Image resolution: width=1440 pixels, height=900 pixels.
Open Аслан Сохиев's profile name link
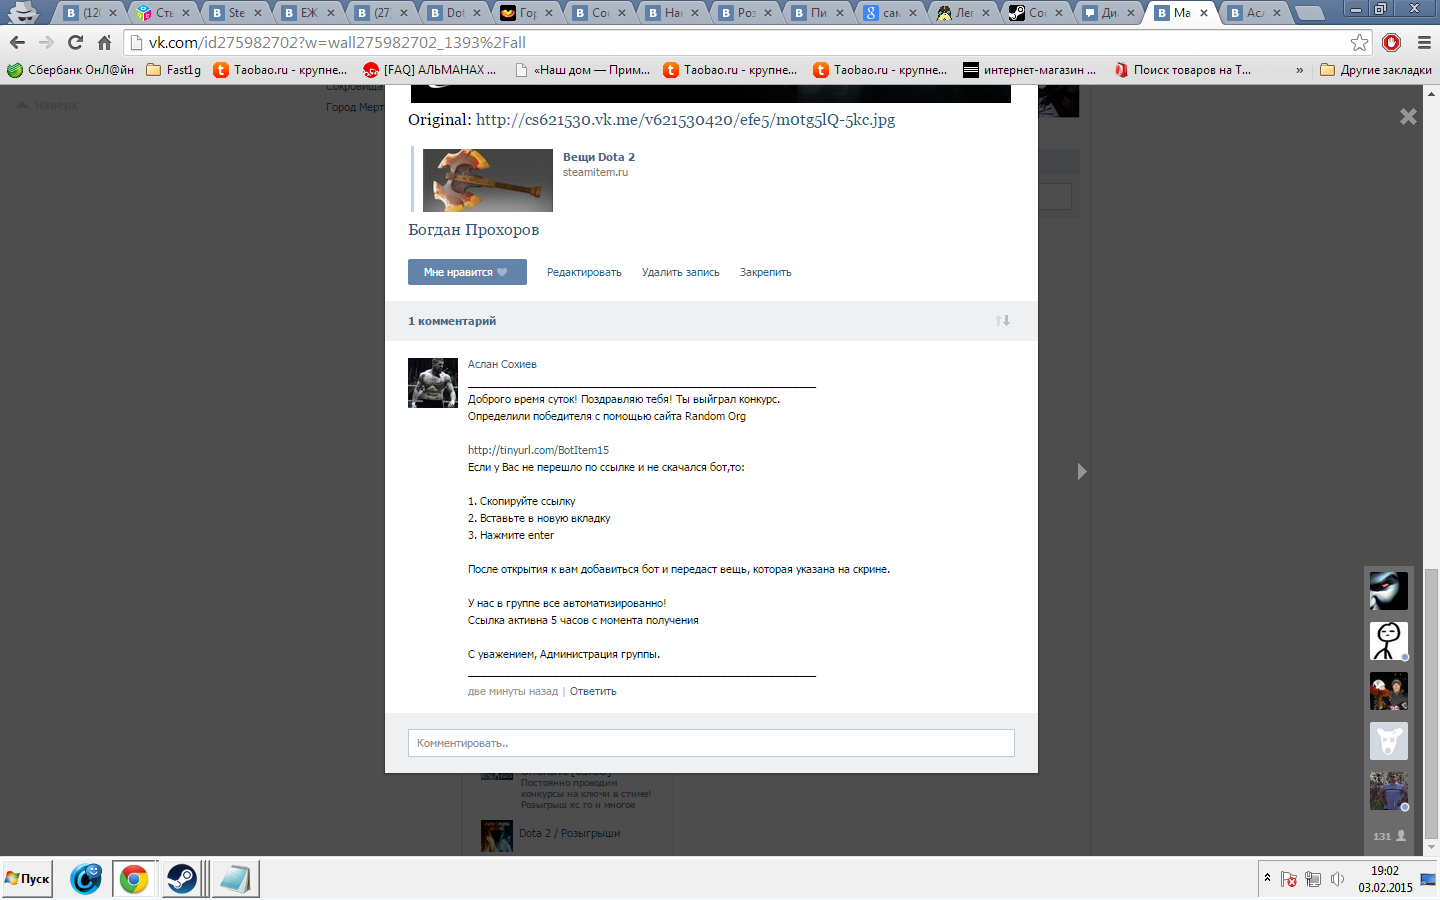502,364
